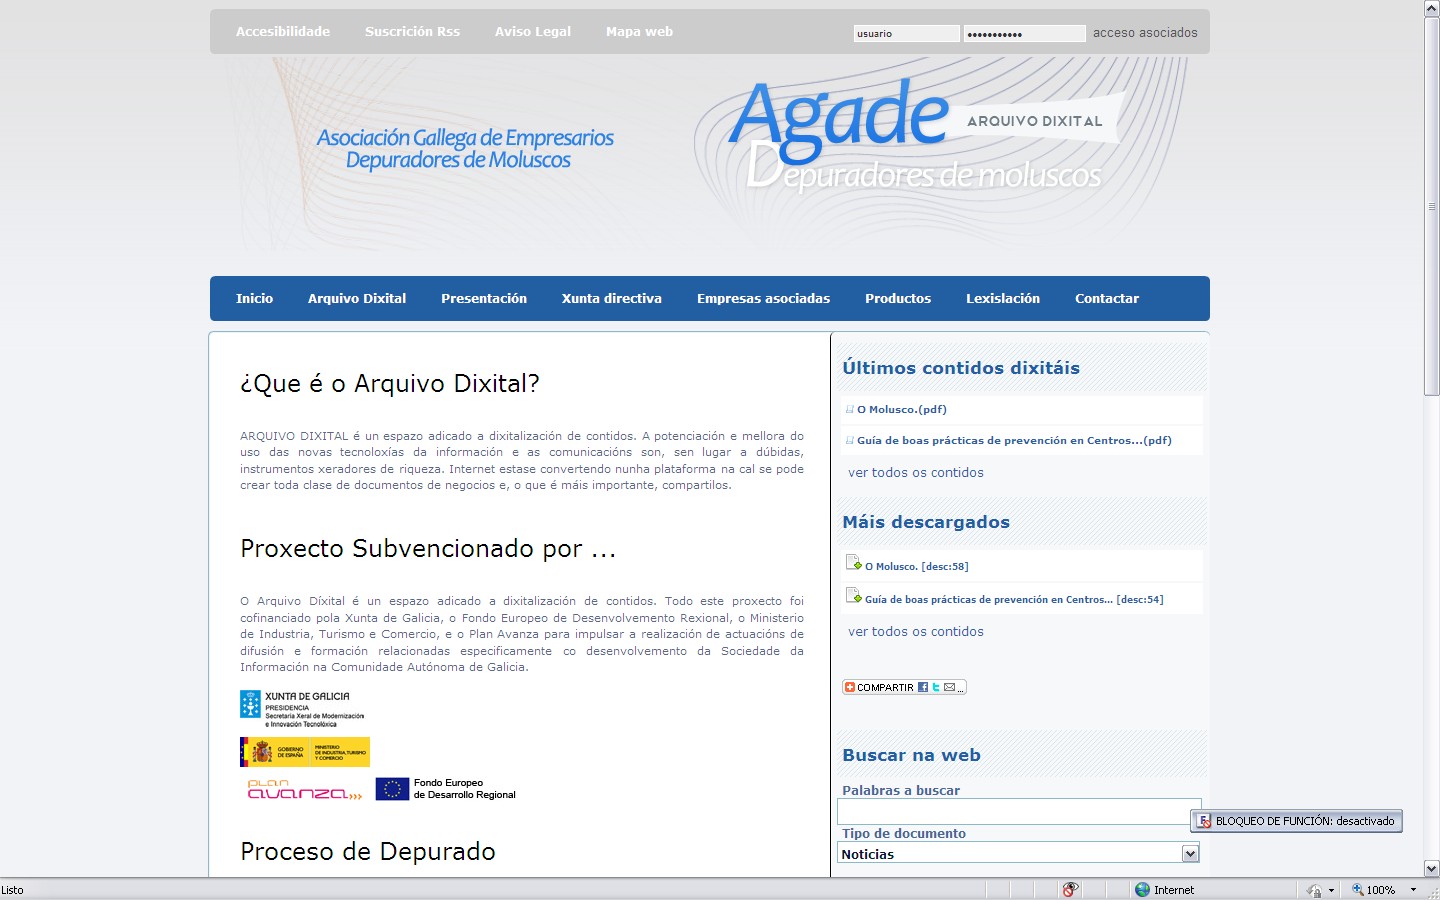
Task: Open the zoom level dropdown arrow
Action: coord(1413,890)
